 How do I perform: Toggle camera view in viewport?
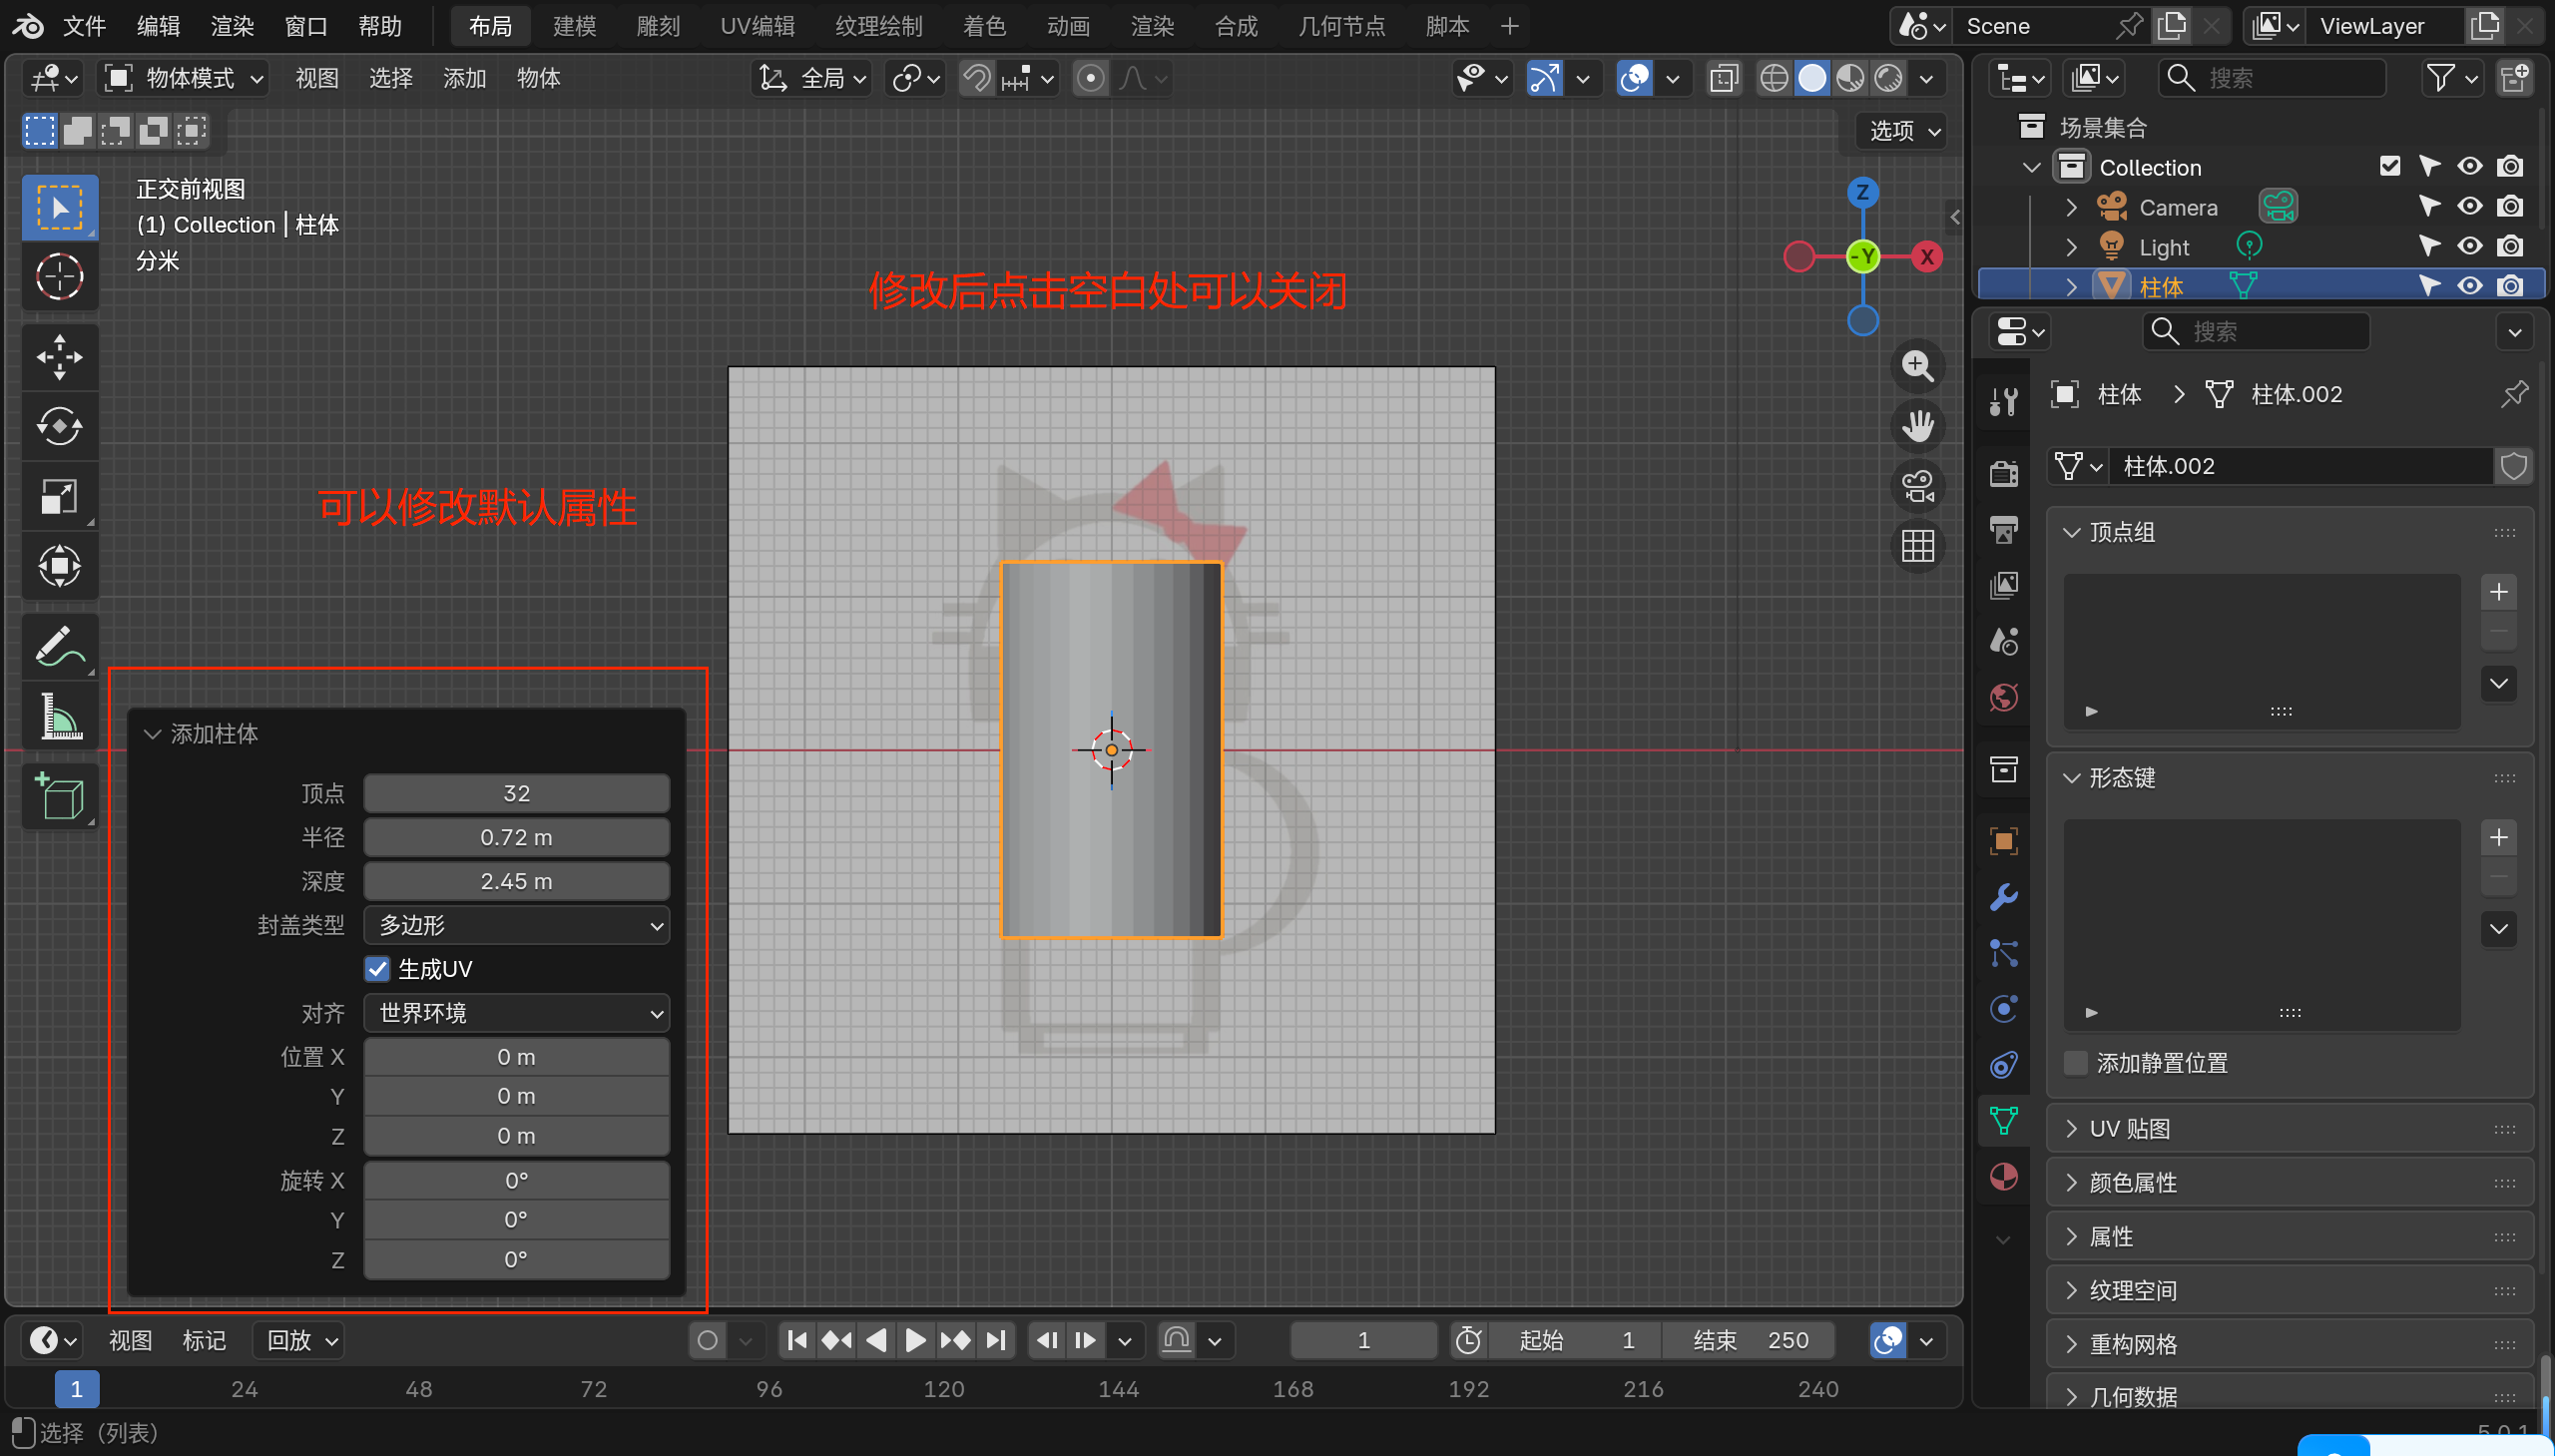click(x=1917, y=487)
